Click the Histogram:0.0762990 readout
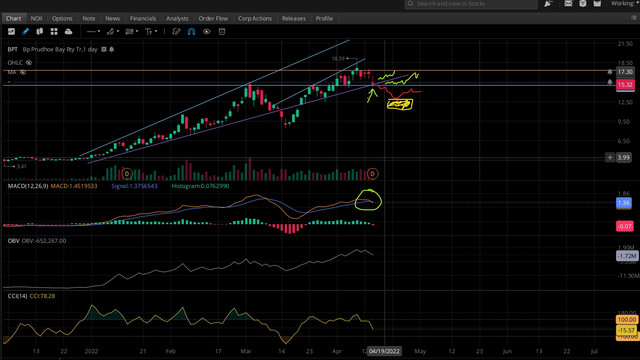This screenshot has width=640, height=360. [200, 186]
